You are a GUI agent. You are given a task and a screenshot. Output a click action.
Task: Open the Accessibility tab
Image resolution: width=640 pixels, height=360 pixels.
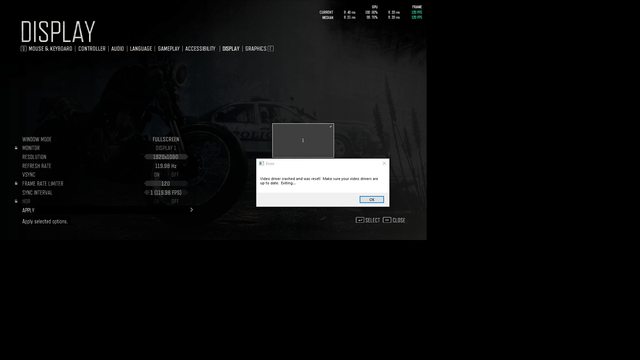(x=200, y=49)
